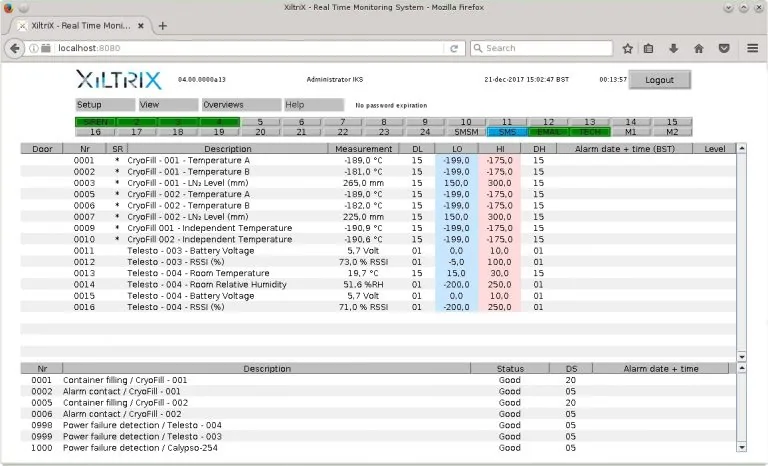Show site information icon in address bar
Image resolution: width=768 pixels, height=466 pixels.
click(x=33, y=48)
